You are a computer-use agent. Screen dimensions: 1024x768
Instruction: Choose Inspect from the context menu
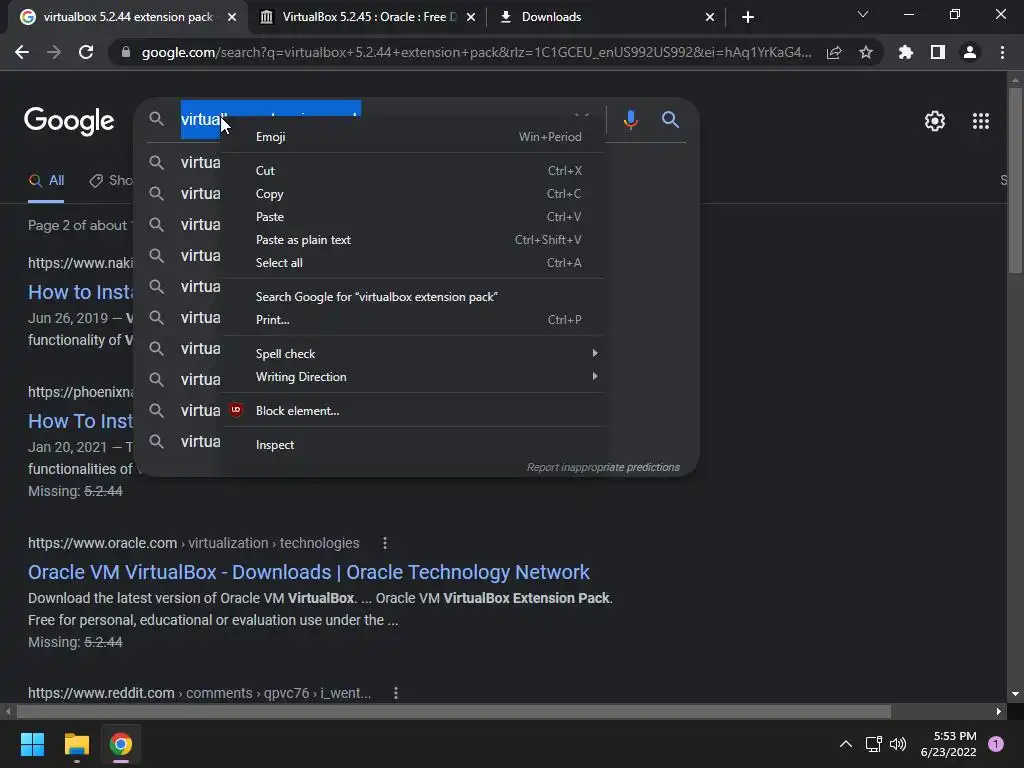point(414,445)
